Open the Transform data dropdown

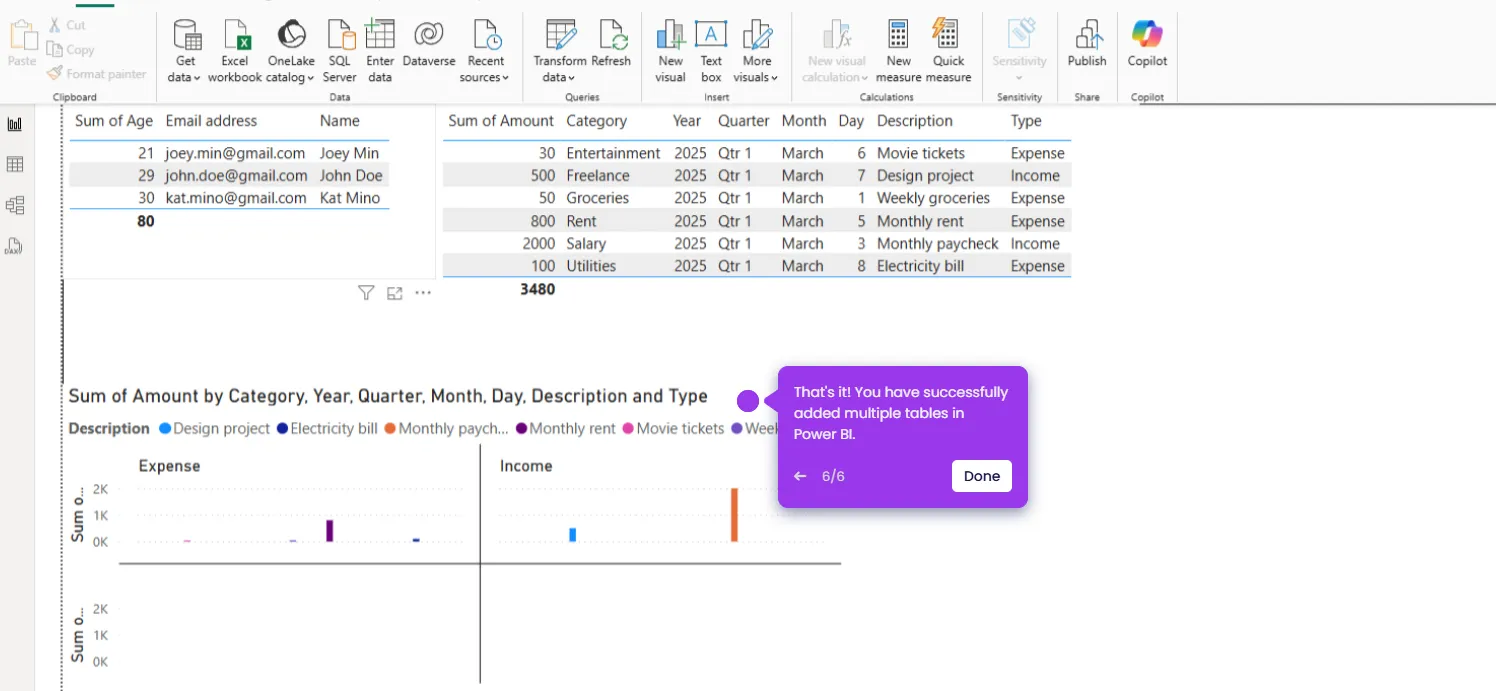point(560,51)
